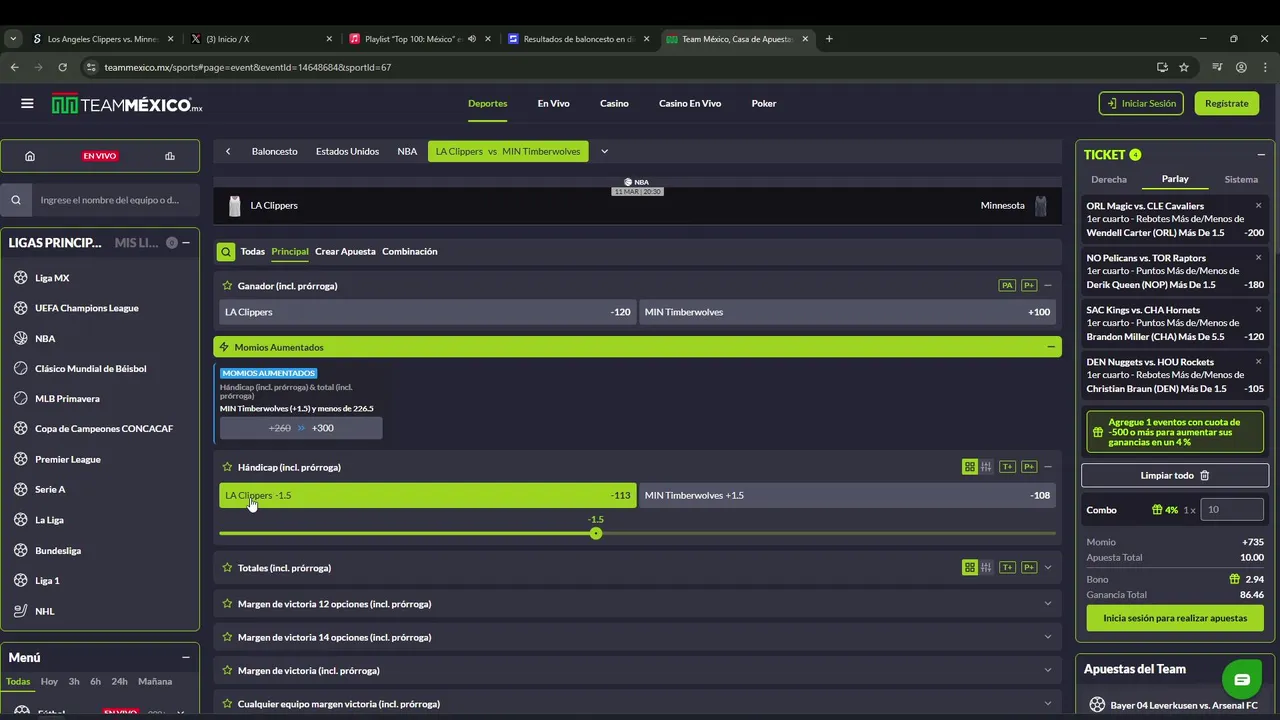Collapse the Ligas Principales panel
The image size is (1280, 720).
(186, 243)
